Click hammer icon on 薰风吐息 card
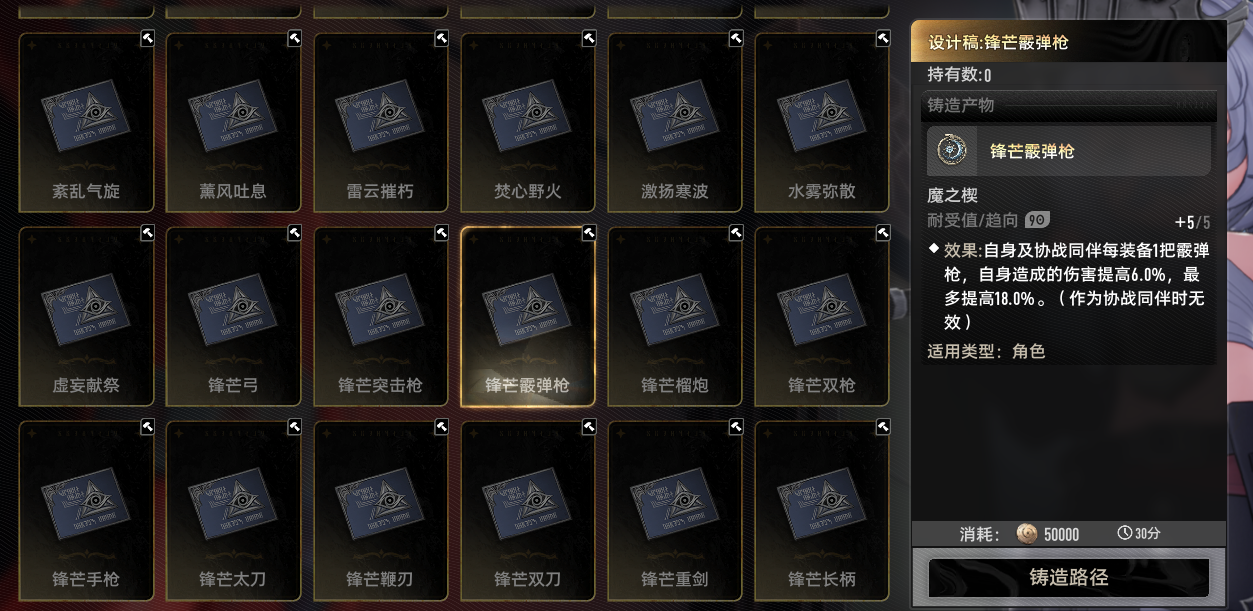Viewport: 1253px width, 611px height. point(294,38)
